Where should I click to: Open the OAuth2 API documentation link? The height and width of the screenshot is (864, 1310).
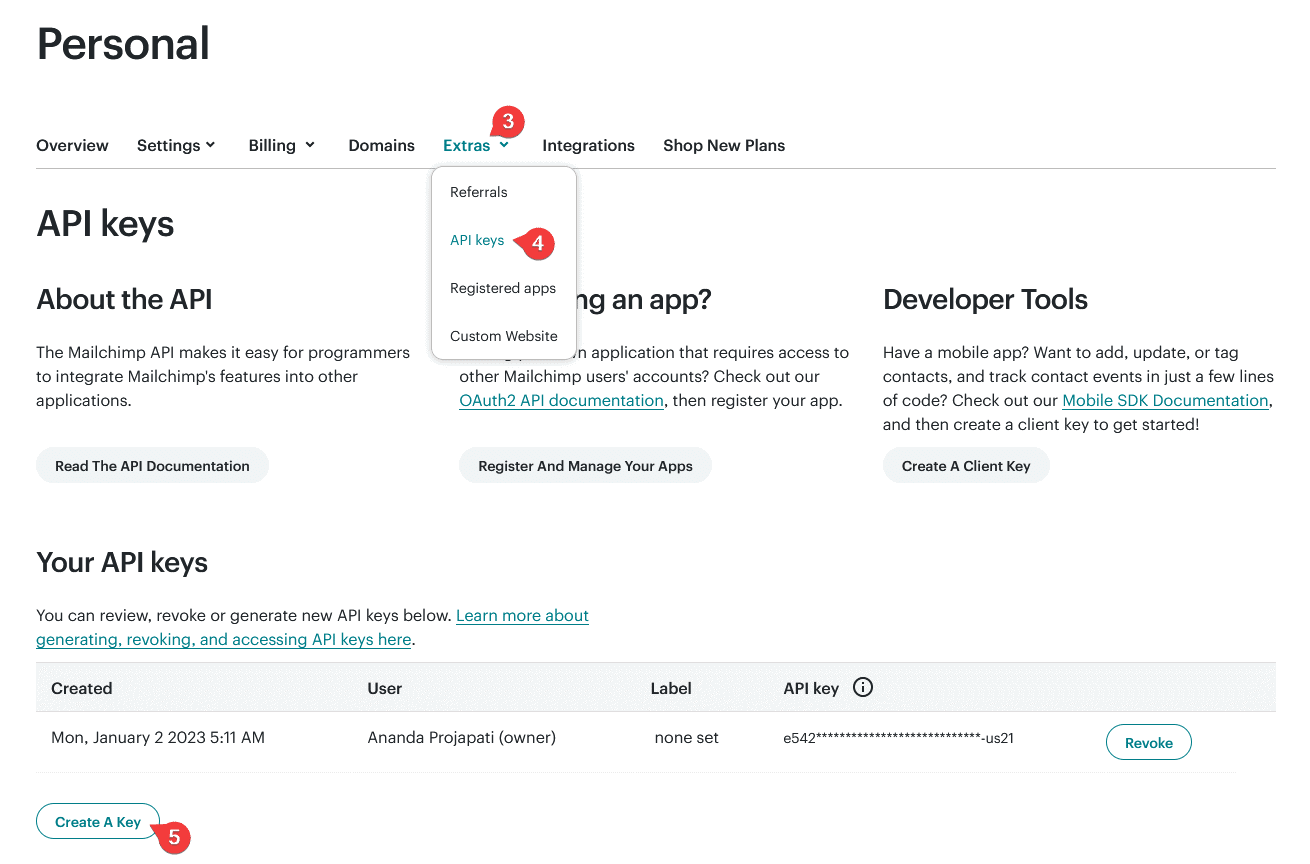coord(561,400)
